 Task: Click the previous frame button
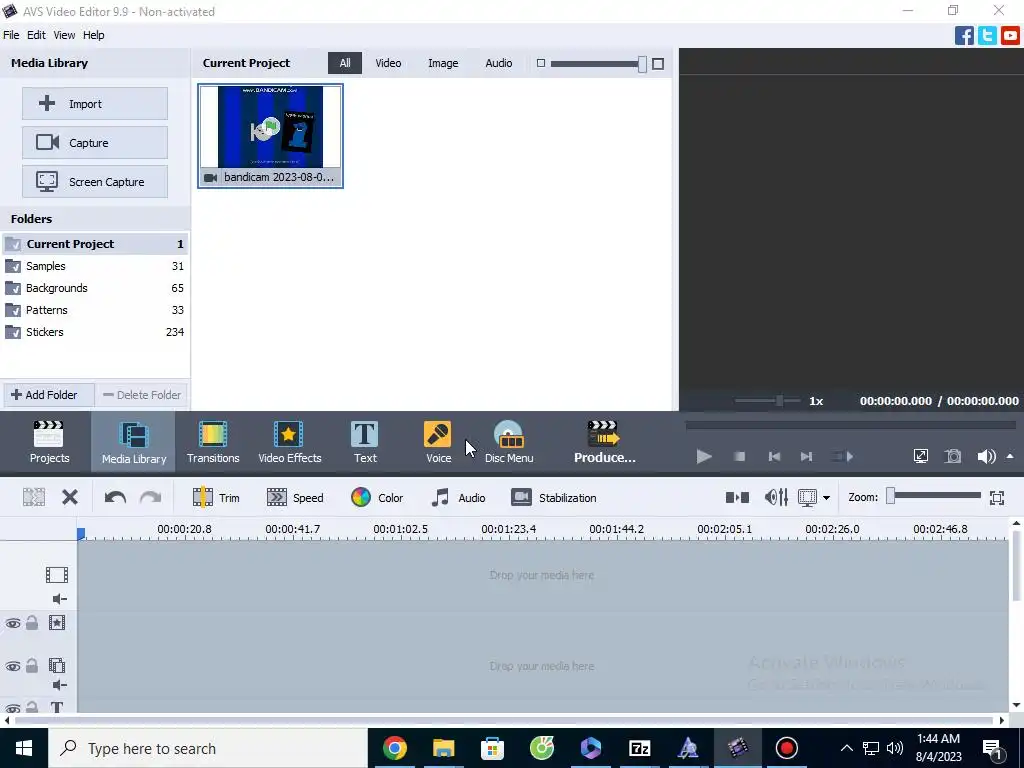[774, 456]
